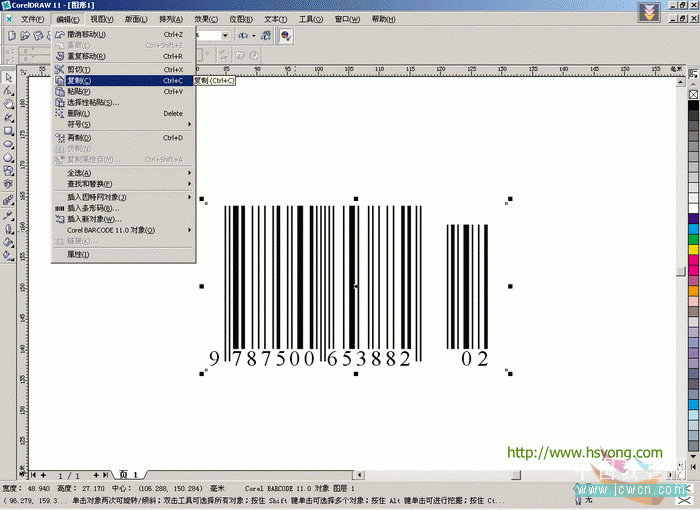Select the Polygon tool
Viewport: 700px width, 510px height.
click(x=8, y=158)
